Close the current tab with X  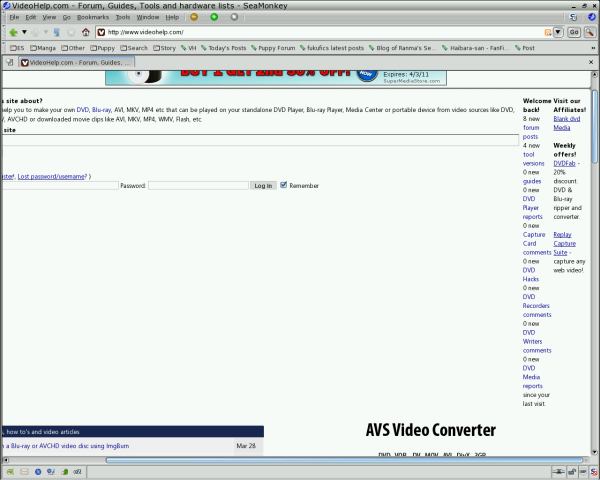591,62
